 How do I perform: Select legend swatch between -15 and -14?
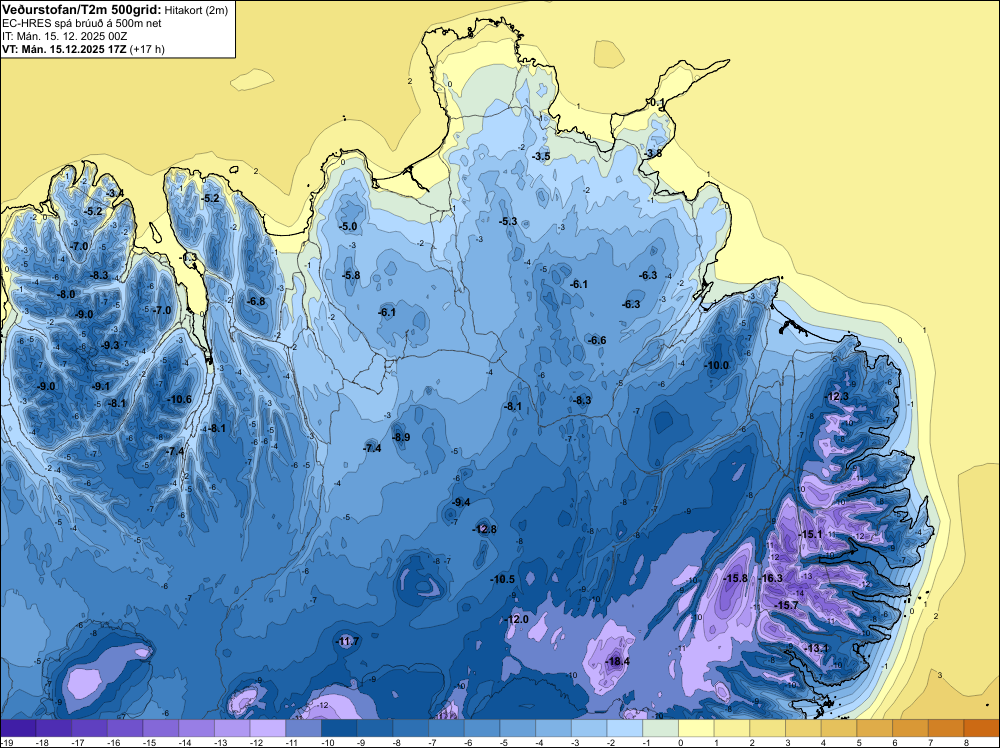point(161,728)
